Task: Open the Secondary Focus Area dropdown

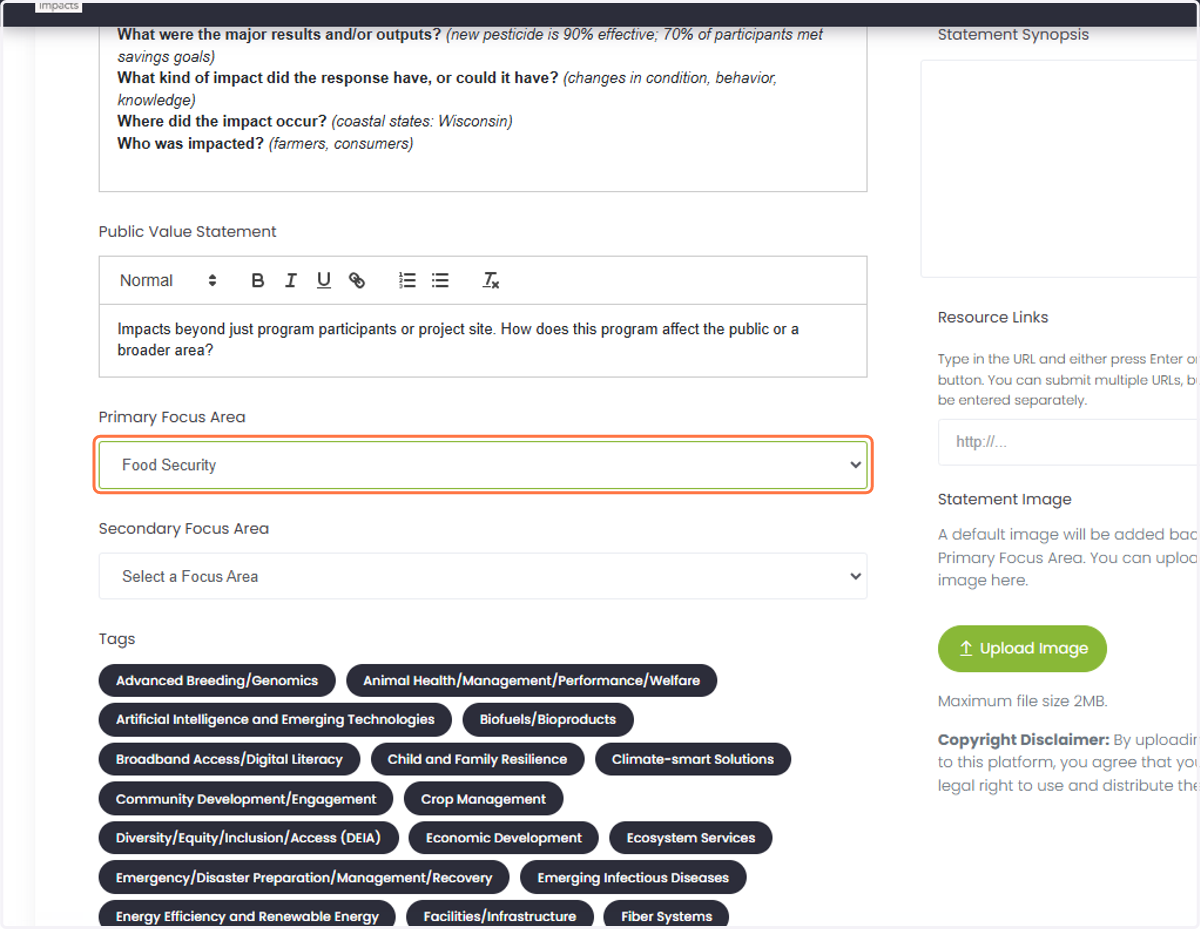Action: pyautogui.click(x=483, y=576)
